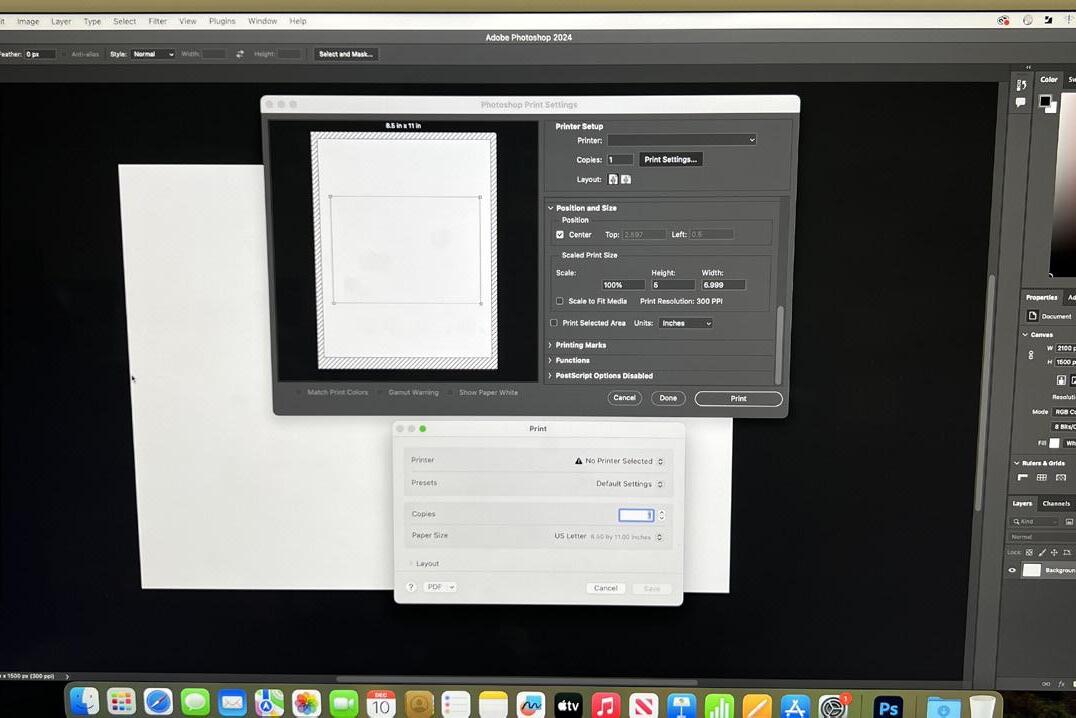Open the Photos app in the Dock
The width and height of the screenshot is (1076, 718).
306,704
